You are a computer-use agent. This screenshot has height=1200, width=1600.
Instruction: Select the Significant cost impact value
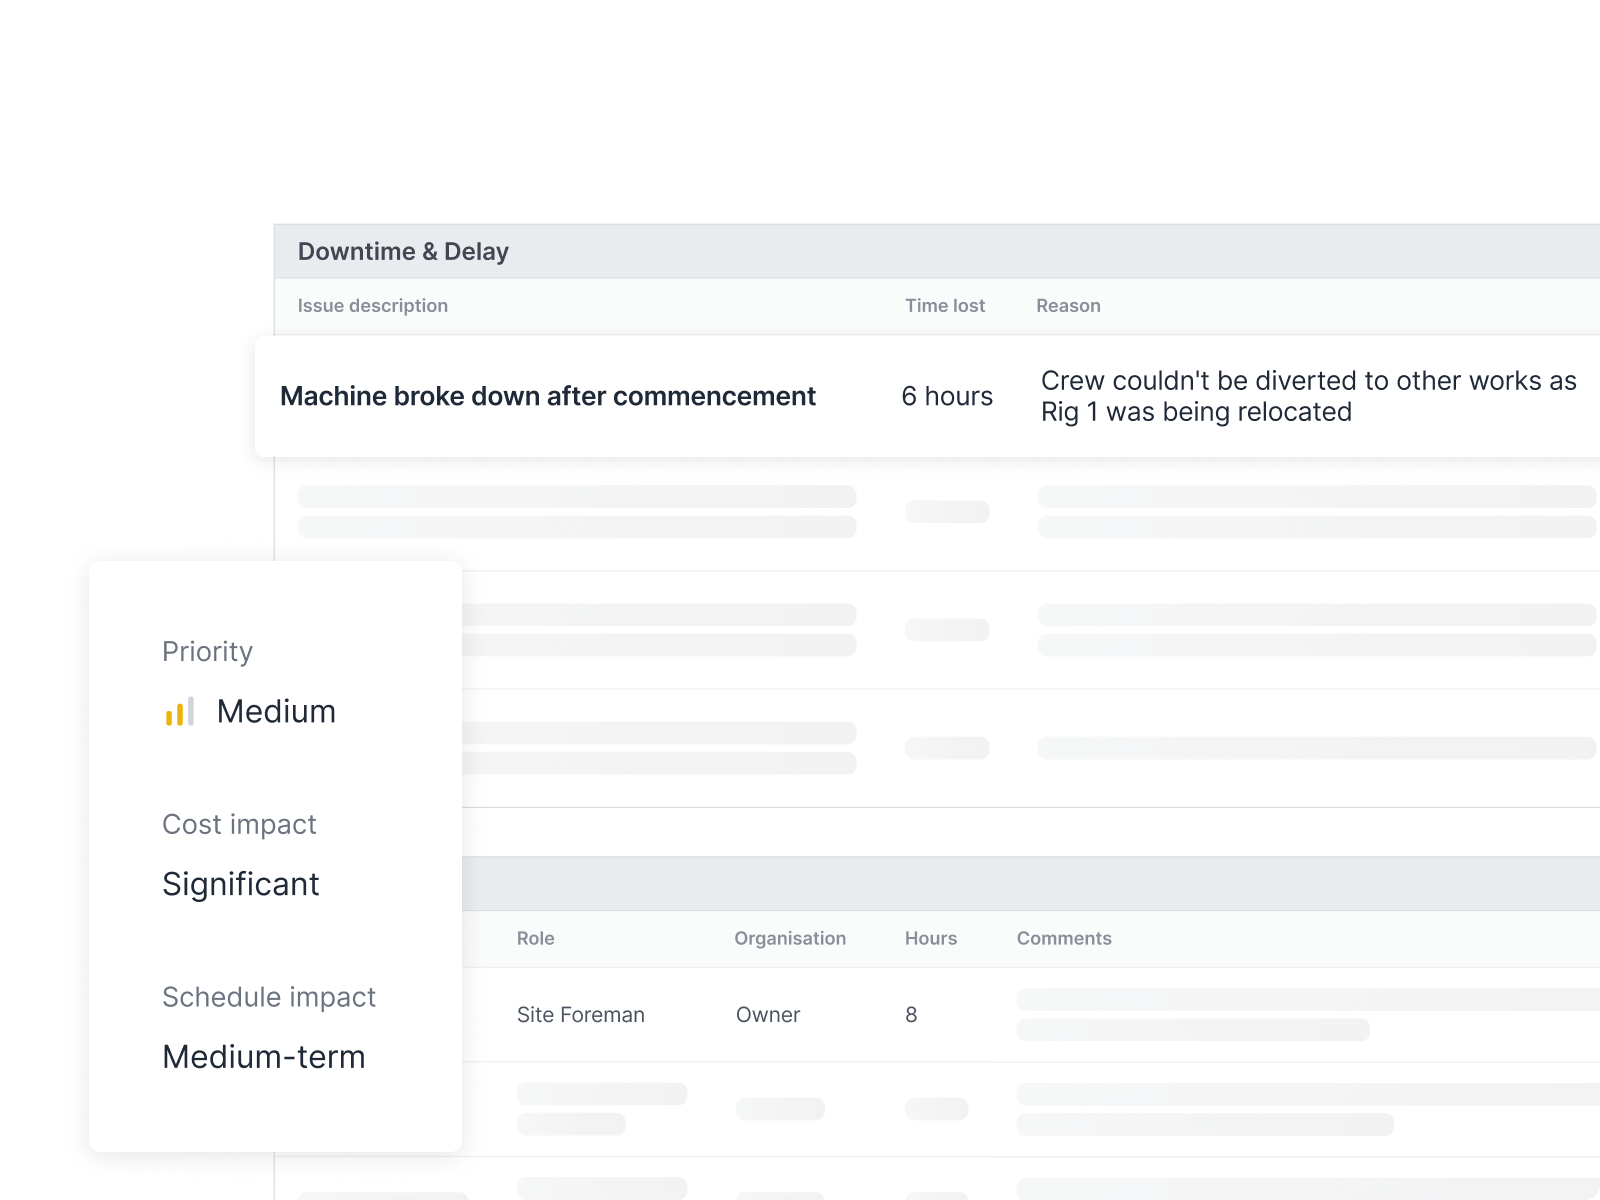click(x=241, y=884)
